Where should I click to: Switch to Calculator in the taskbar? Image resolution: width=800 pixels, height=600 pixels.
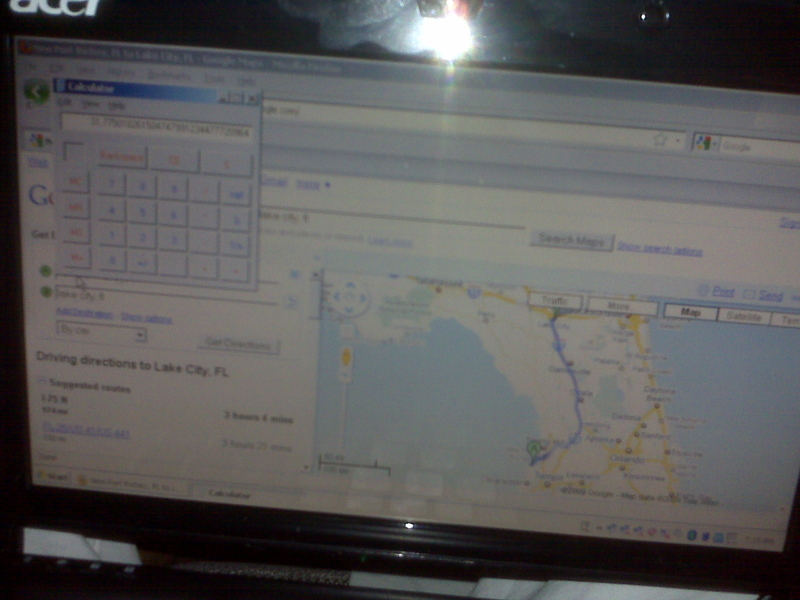230,494
